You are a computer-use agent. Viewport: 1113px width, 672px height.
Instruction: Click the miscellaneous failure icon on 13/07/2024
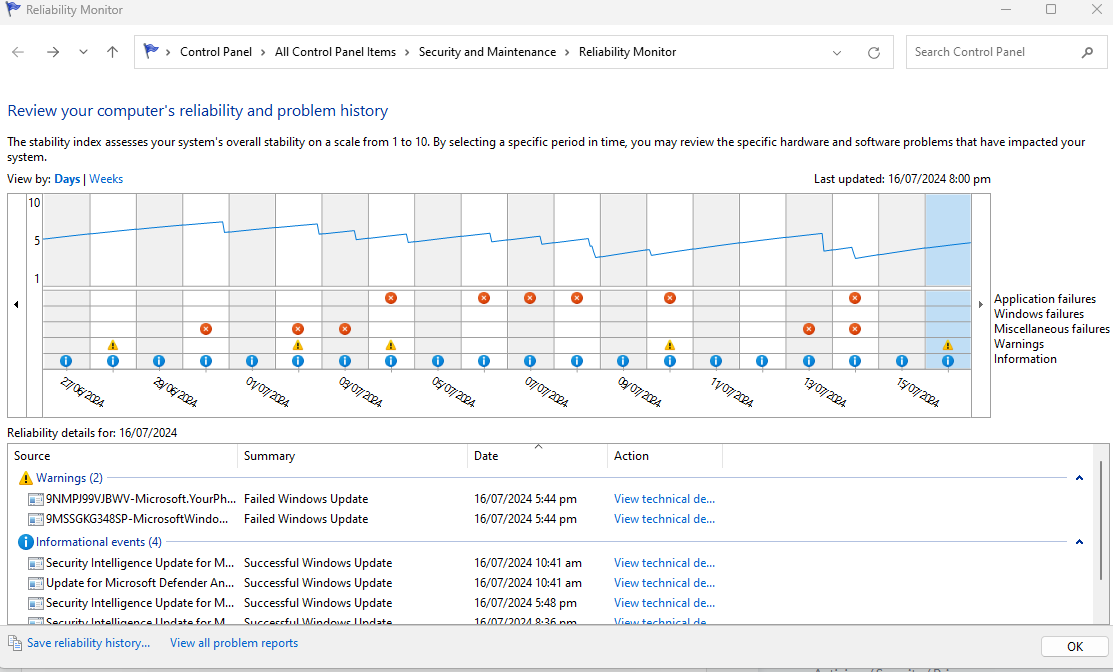coord(808,329)
